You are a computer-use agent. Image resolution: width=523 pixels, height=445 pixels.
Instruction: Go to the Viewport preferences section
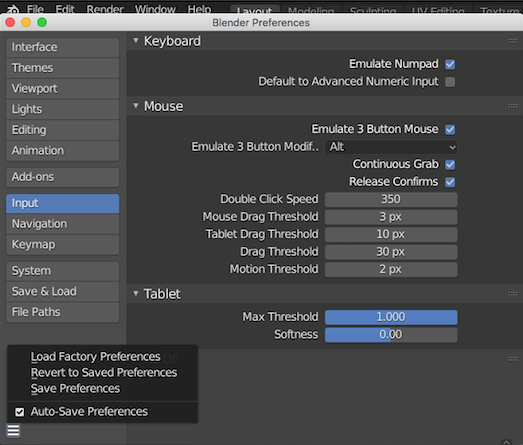tap(62, 89)
